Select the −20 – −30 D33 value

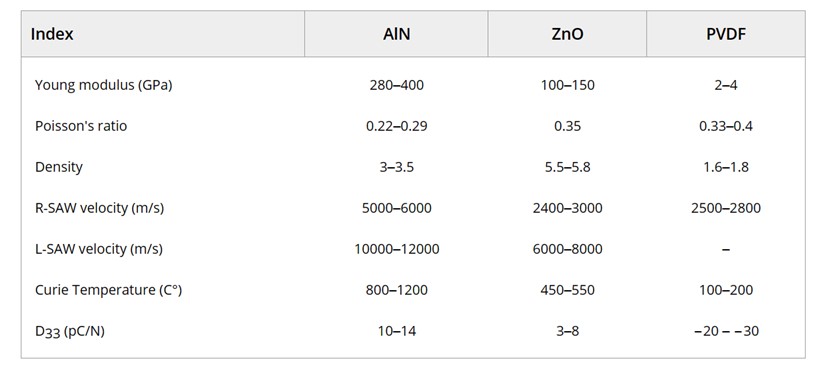point(726,331)
